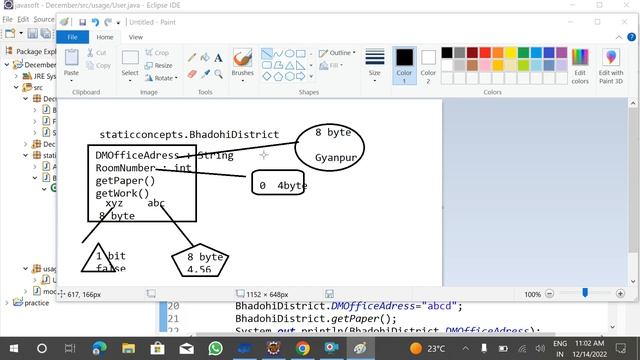Viewport: 640px width, 360px height.
Task: Click the zoom out minus button
Action: click(550, 293)
